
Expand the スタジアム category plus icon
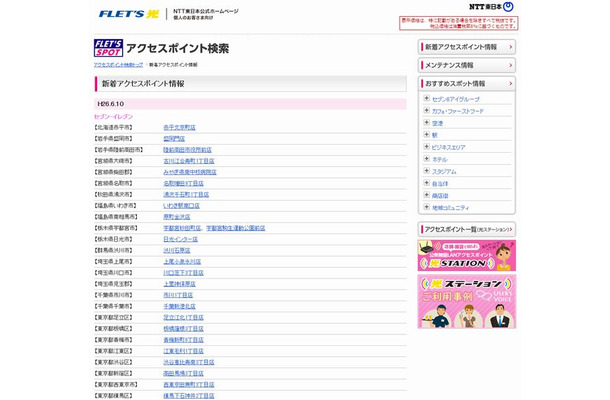426,171
